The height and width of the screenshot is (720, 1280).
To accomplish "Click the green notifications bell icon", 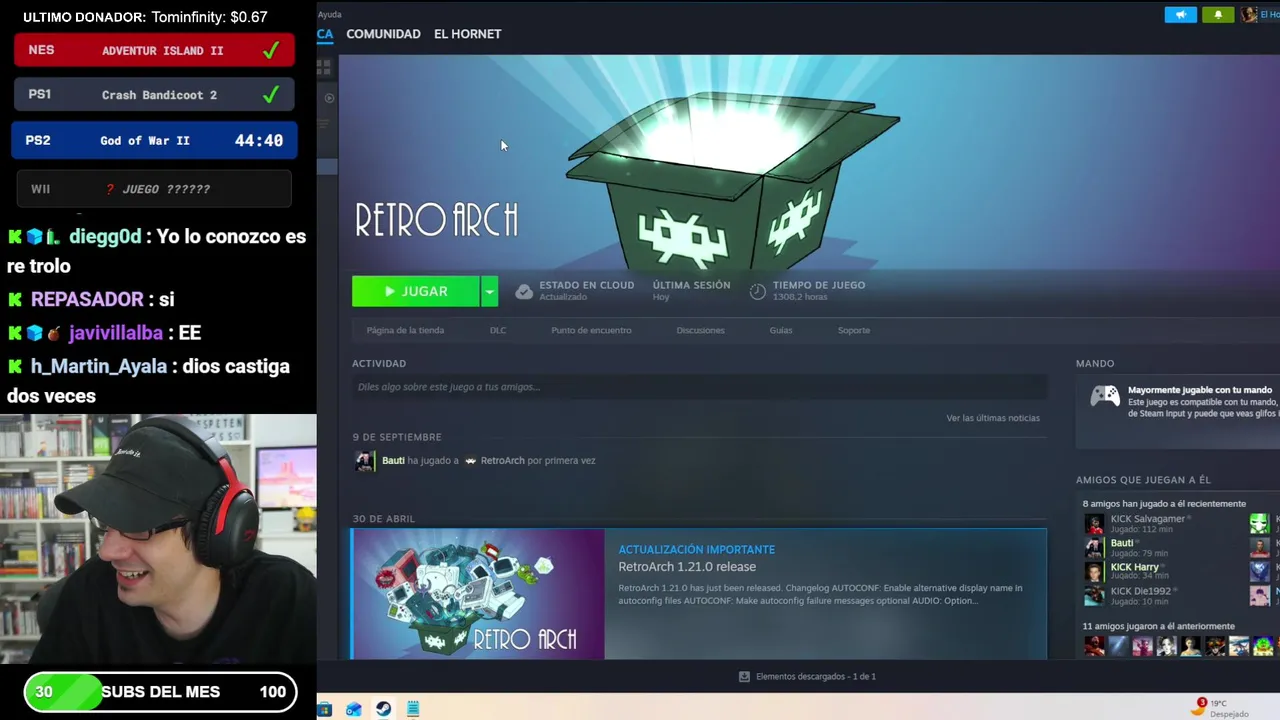I will point(1218,15).
